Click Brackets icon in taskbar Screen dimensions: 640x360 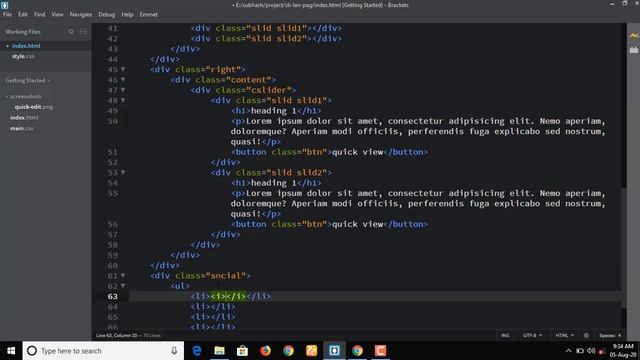pyautogui.click(x=334, y=351)
